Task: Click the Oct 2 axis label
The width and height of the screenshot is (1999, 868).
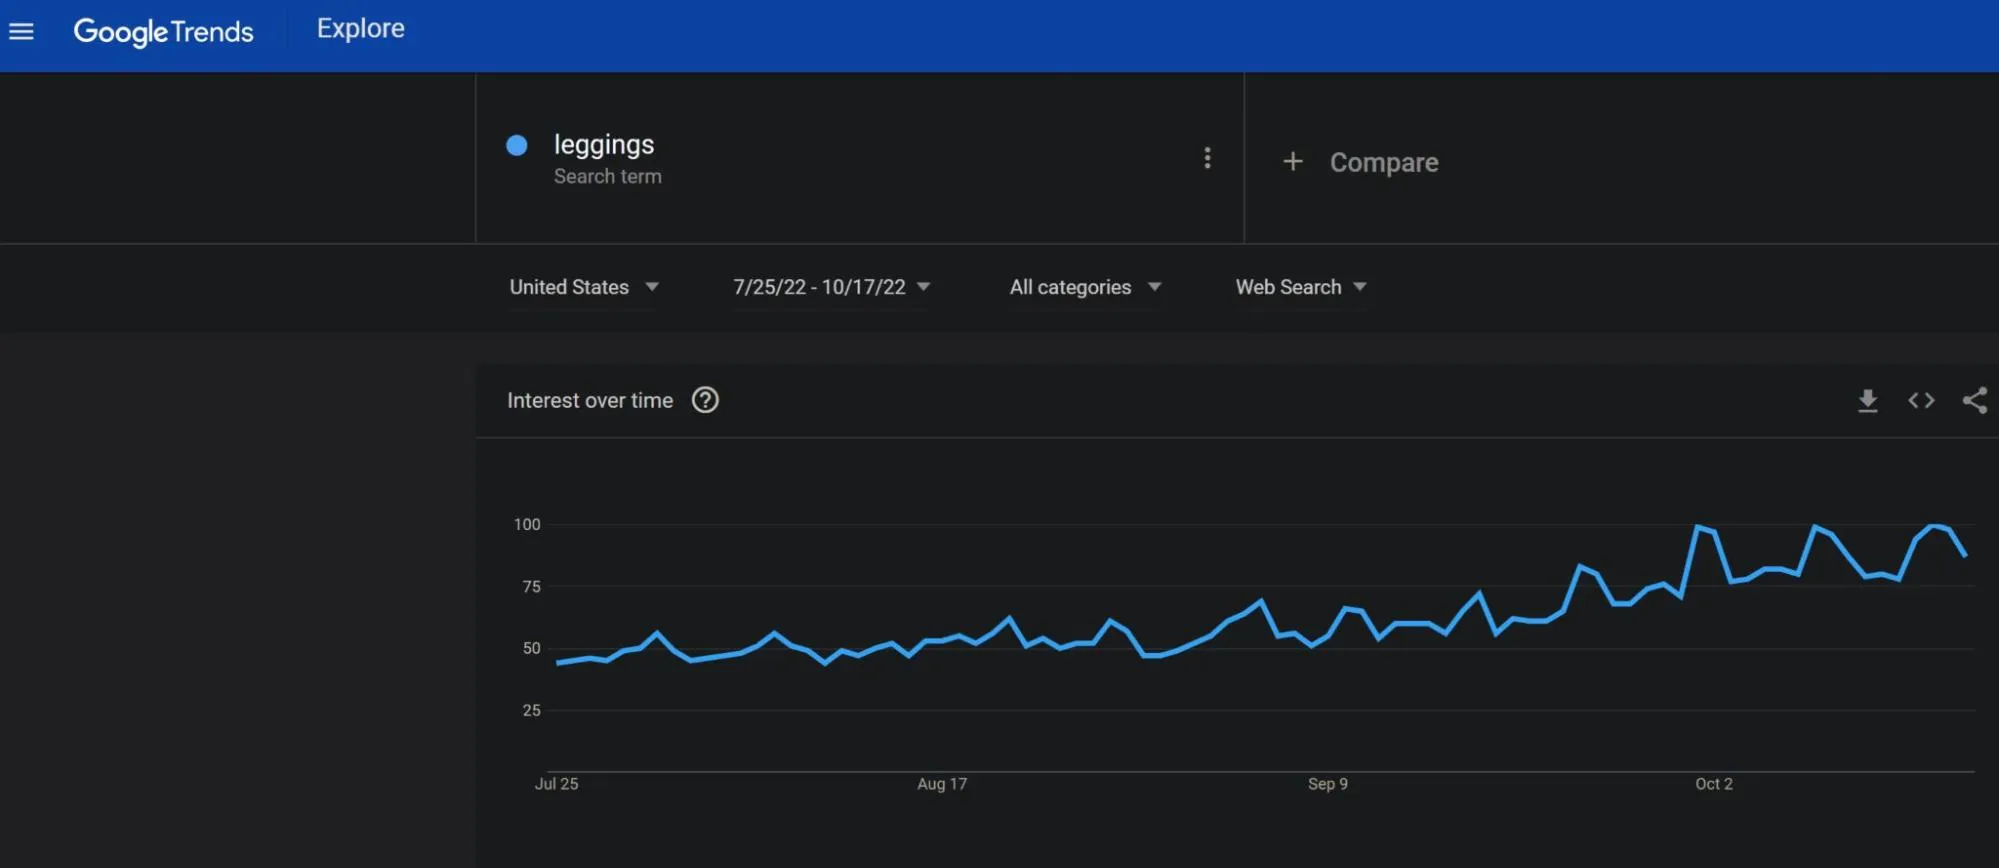Action: 1714,784
